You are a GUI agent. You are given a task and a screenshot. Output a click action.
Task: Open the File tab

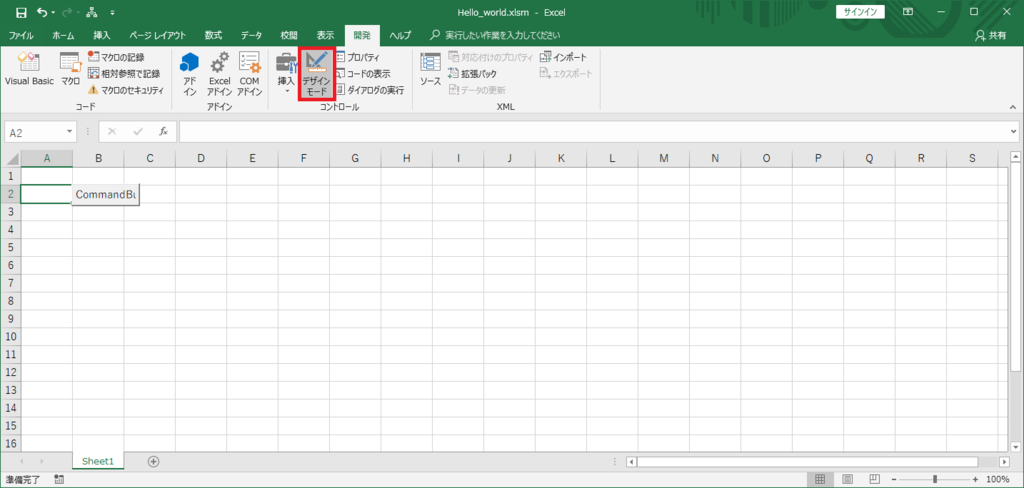[x=21, y=35]
